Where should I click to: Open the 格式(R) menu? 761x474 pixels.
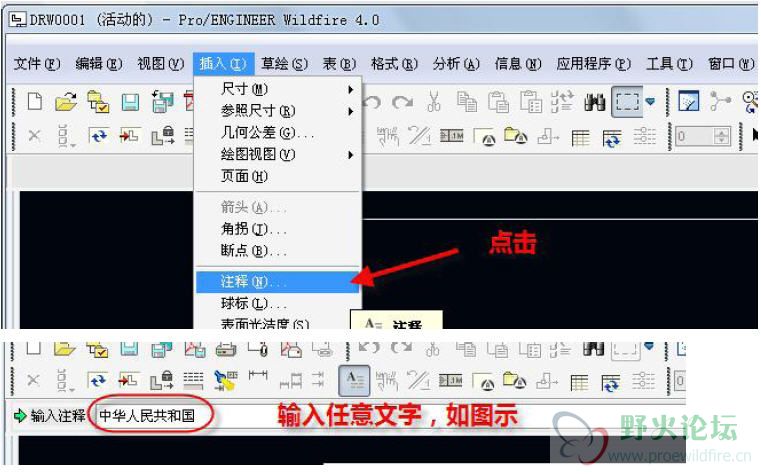394,64
